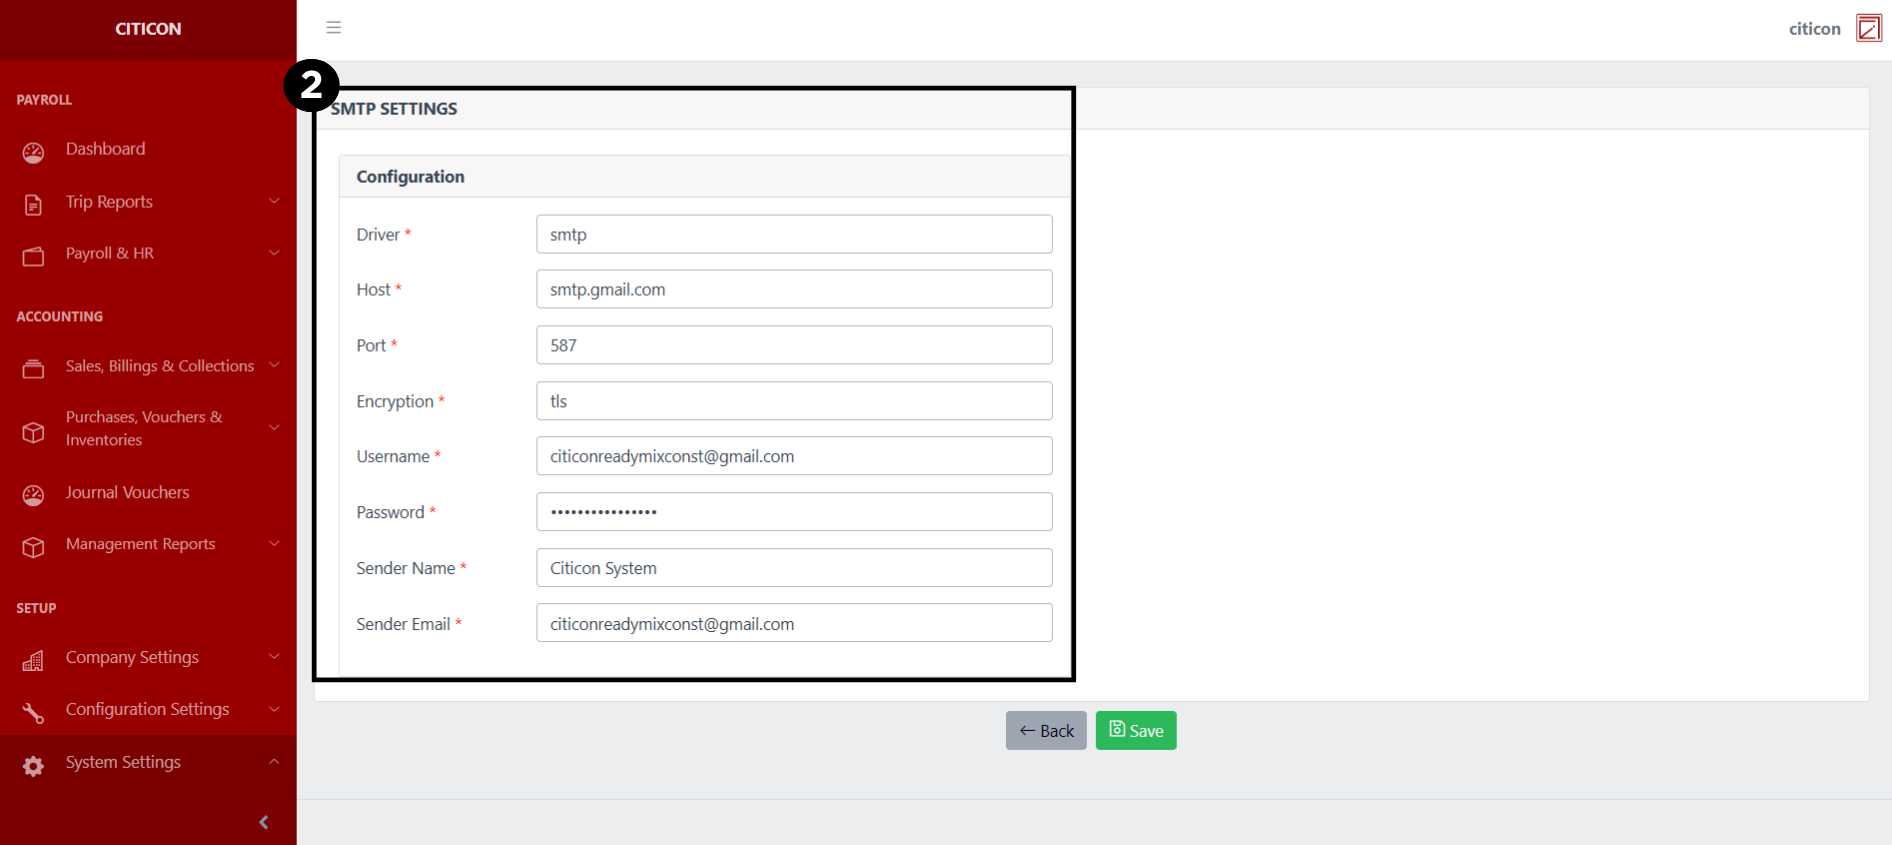
Task: Expand the Management Reports chevron
Action: point(274,543)
